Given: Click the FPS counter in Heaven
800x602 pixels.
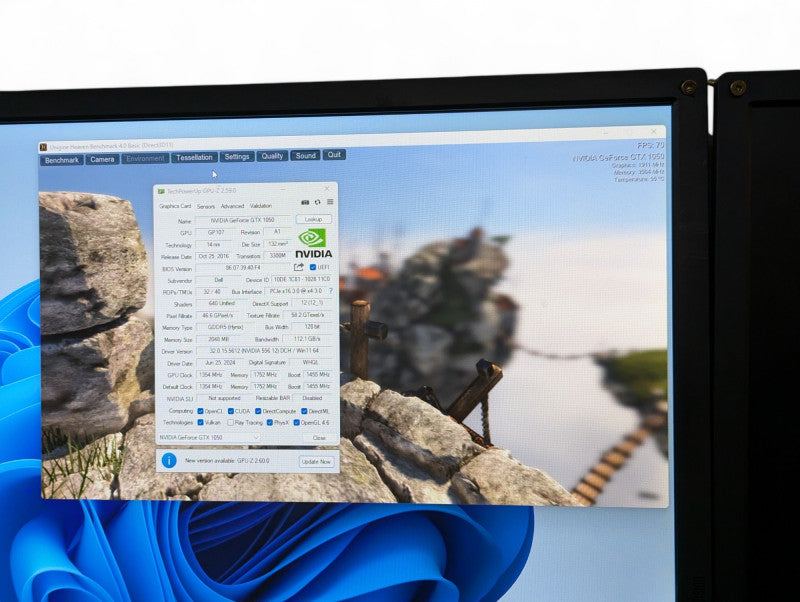Looking at the screenshot, I should pyautogui.click(x=651, y=145).
